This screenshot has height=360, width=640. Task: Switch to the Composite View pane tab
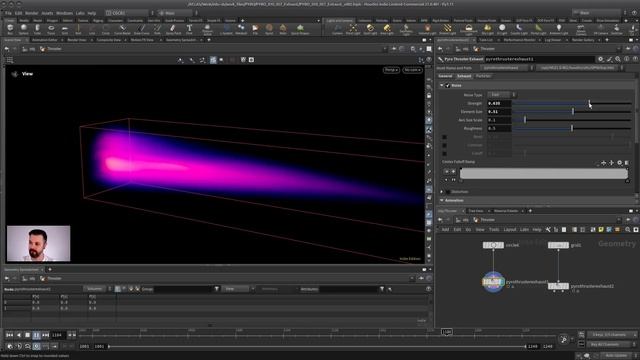click(x=109, y=40)
